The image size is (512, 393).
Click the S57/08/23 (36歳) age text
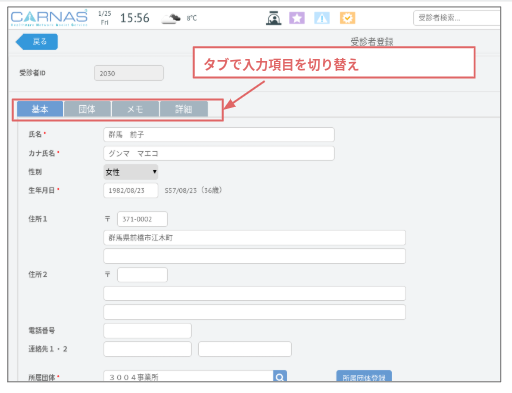[193, 190]
